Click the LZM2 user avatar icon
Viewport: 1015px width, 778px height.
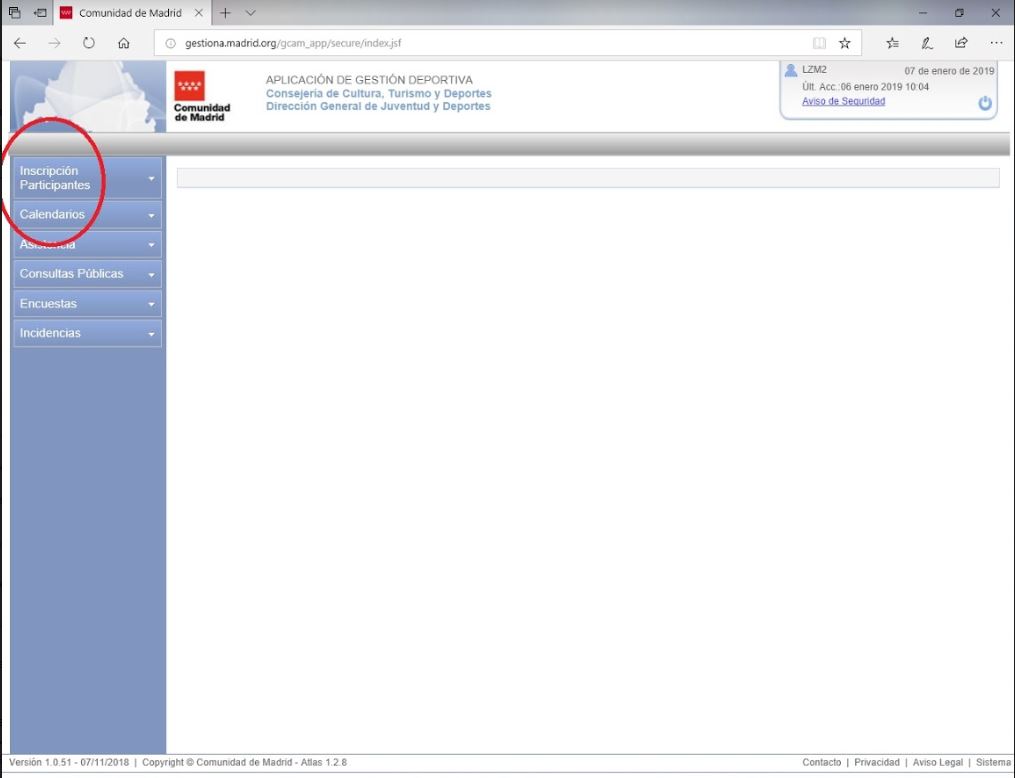pos(790,71)
